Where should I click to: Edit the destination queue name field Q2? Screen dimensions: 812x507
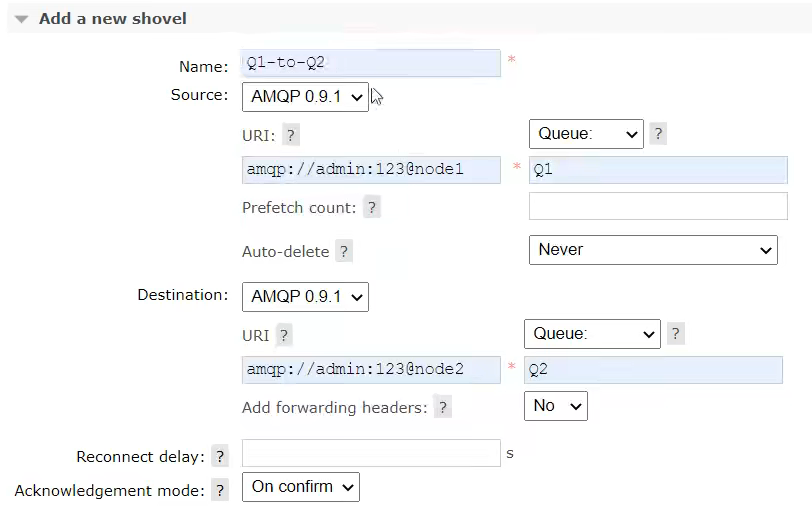(653, 370)
